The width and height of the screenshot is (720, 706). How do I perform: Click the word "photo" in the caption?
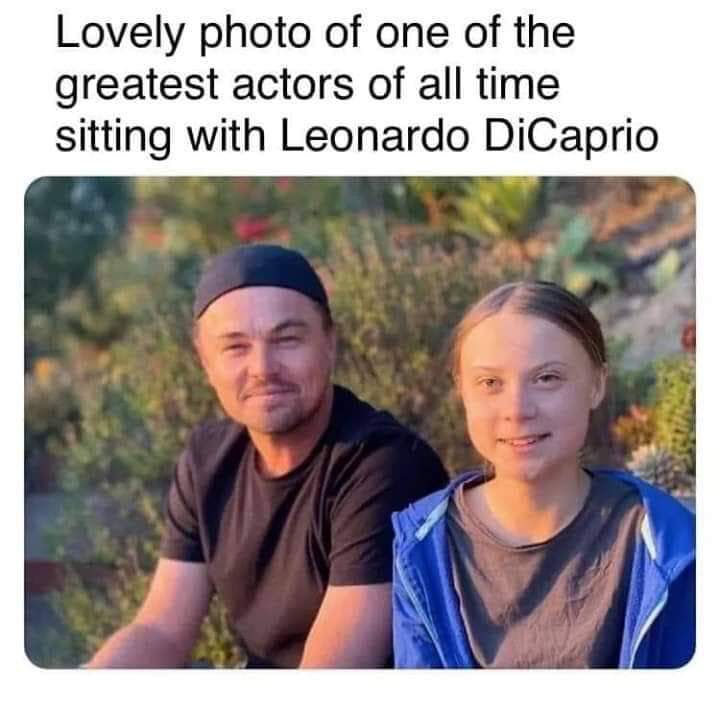pyautogui.click(x=255, y=36)
